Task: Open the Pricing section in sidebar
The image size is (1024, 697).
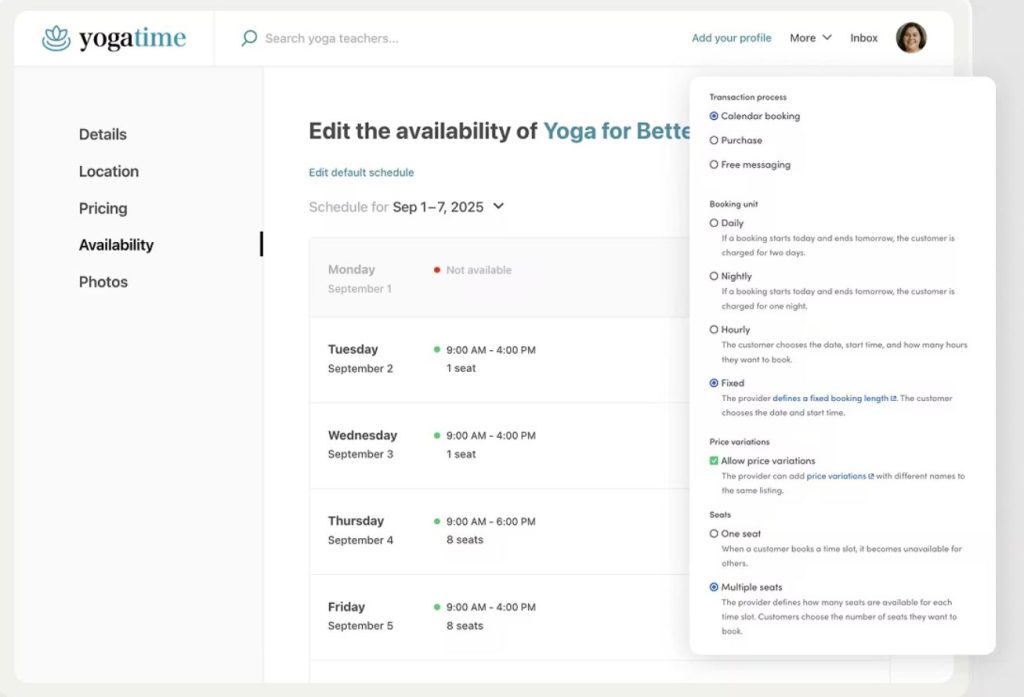Action: [103, 208]
